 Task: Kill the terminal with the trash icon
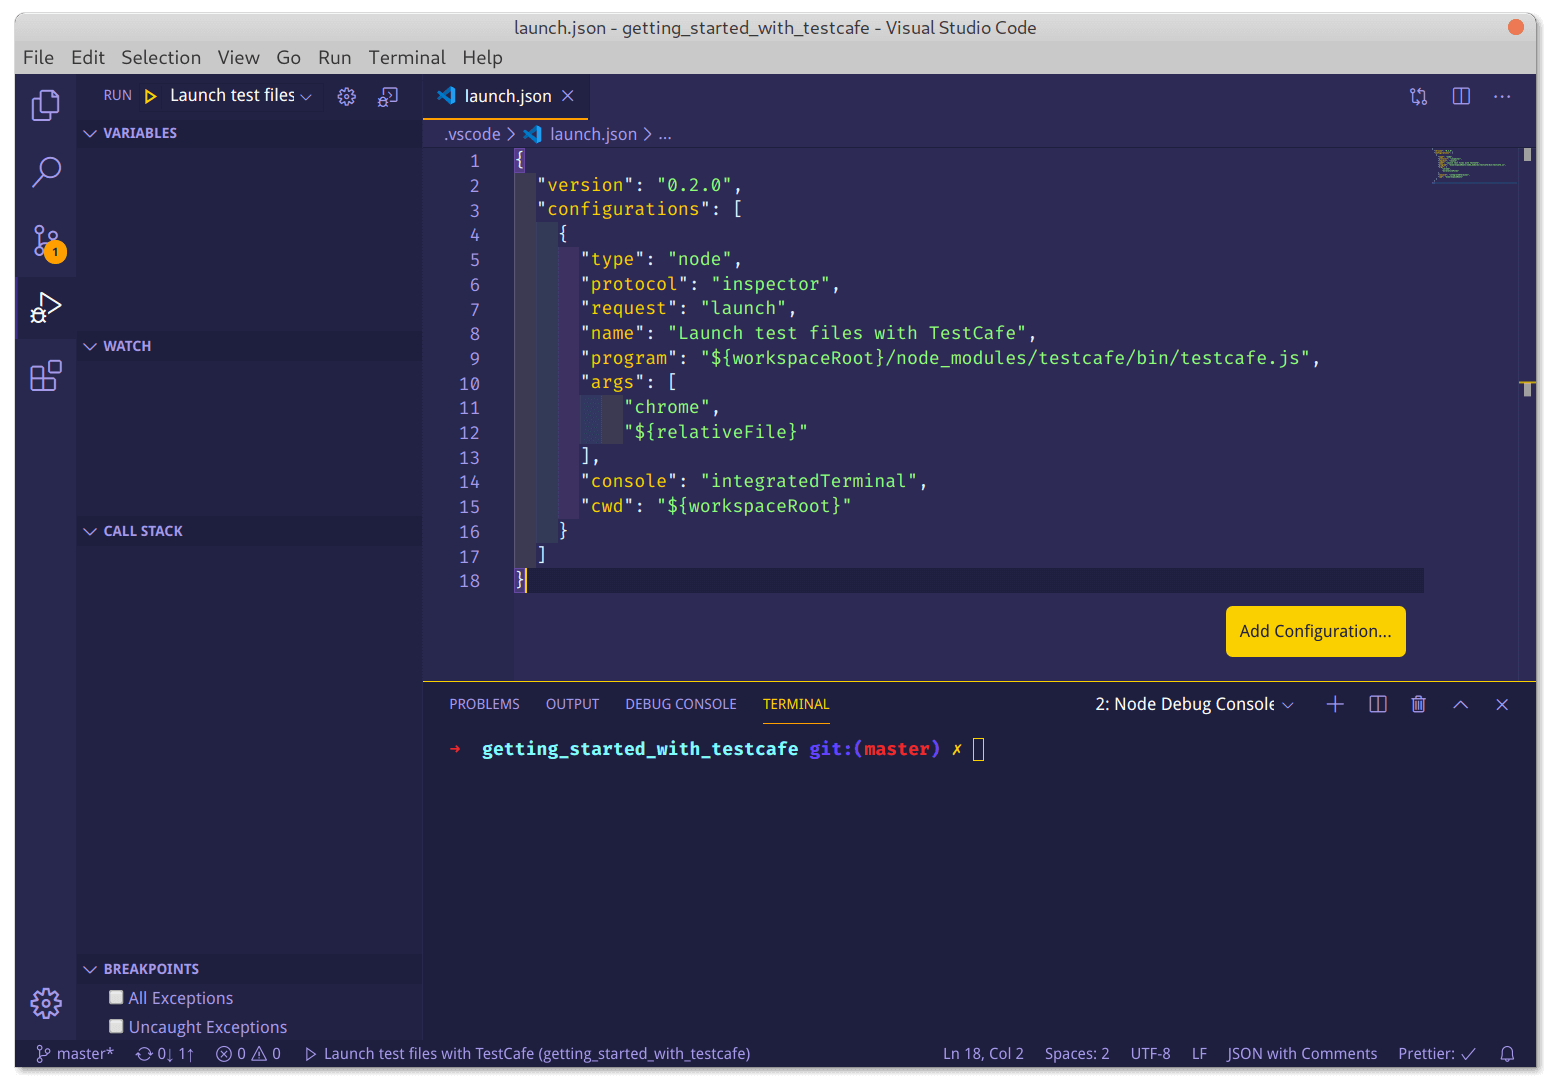pyautogui.click(x=1418, y=704)
